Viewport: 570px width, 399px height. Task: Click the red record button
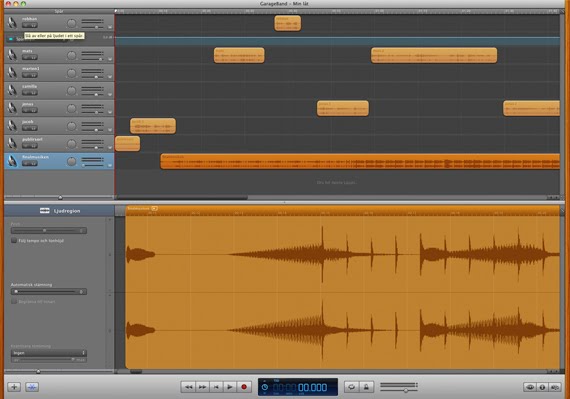coord(244,387)
